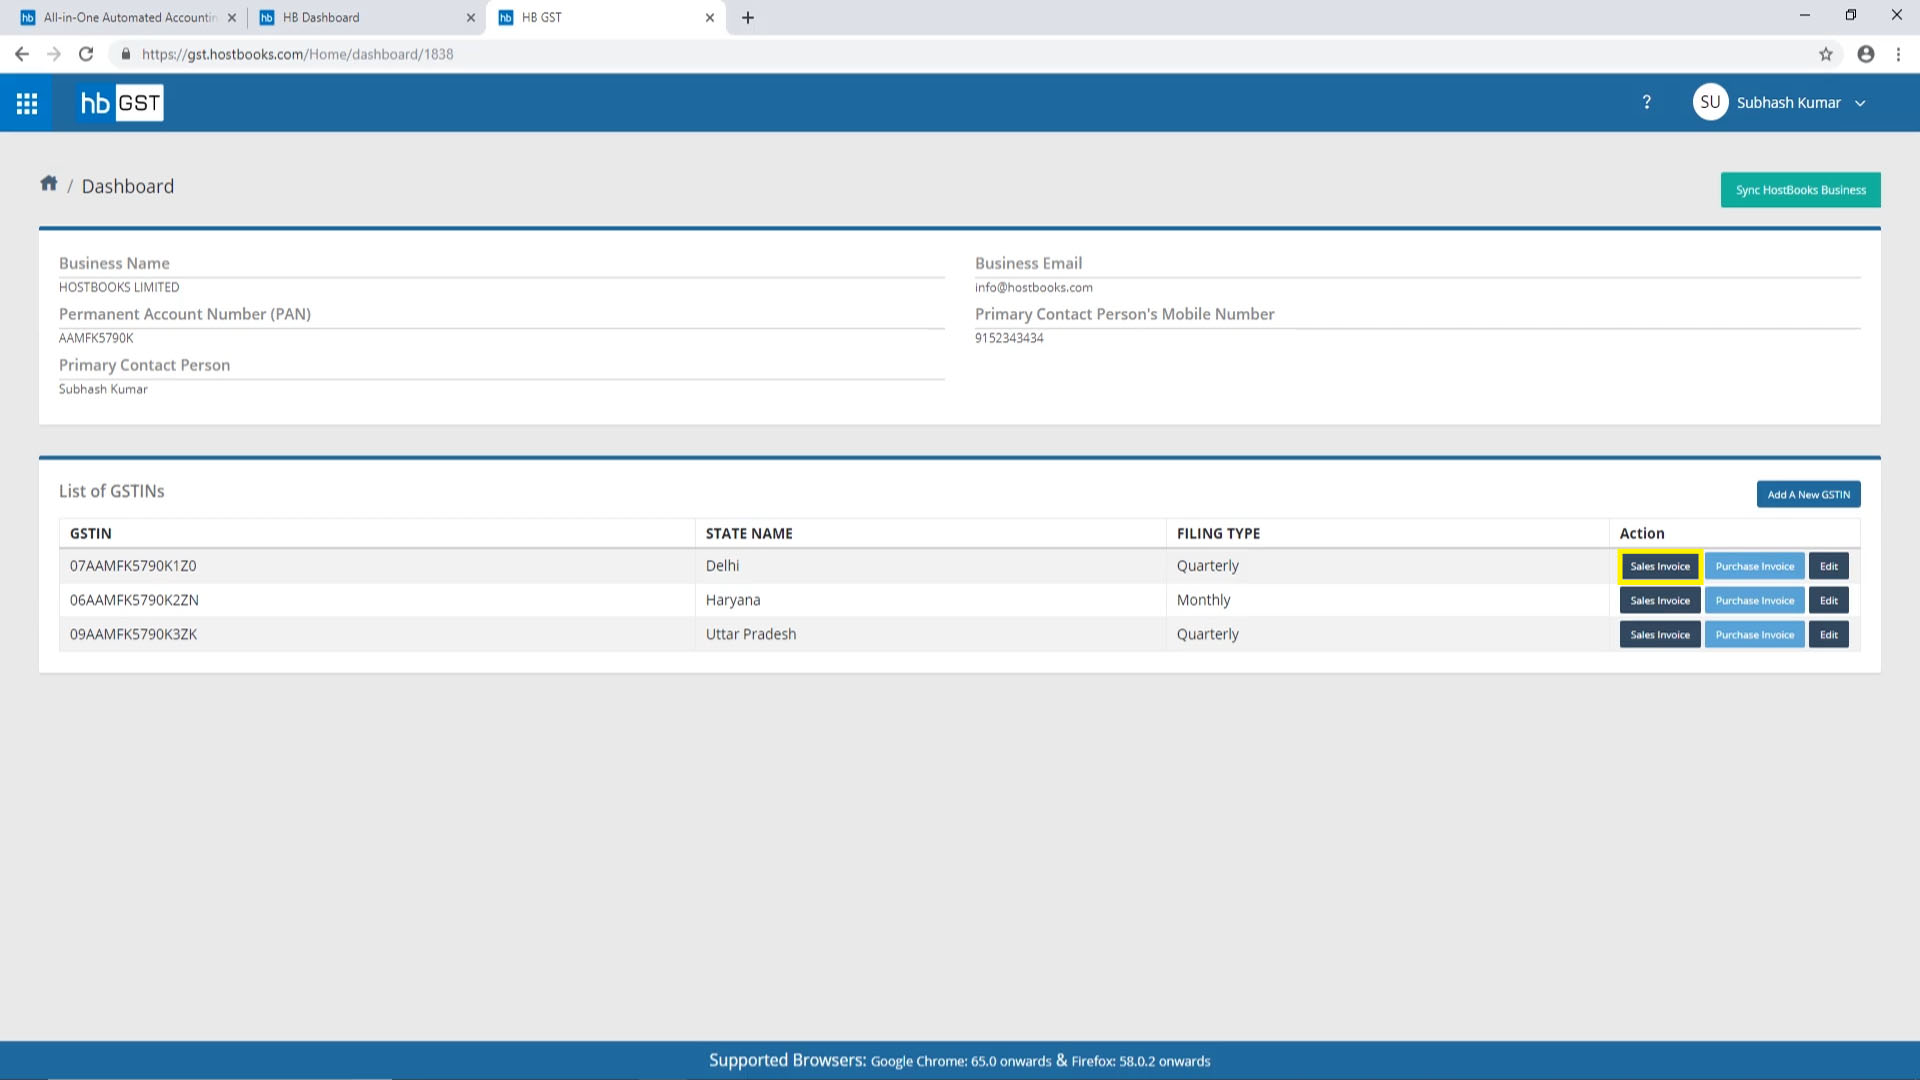Click Add A New GSTIN
Screen dimensions: 1920x1080
pyautogui.click(x=1808, y=494)
